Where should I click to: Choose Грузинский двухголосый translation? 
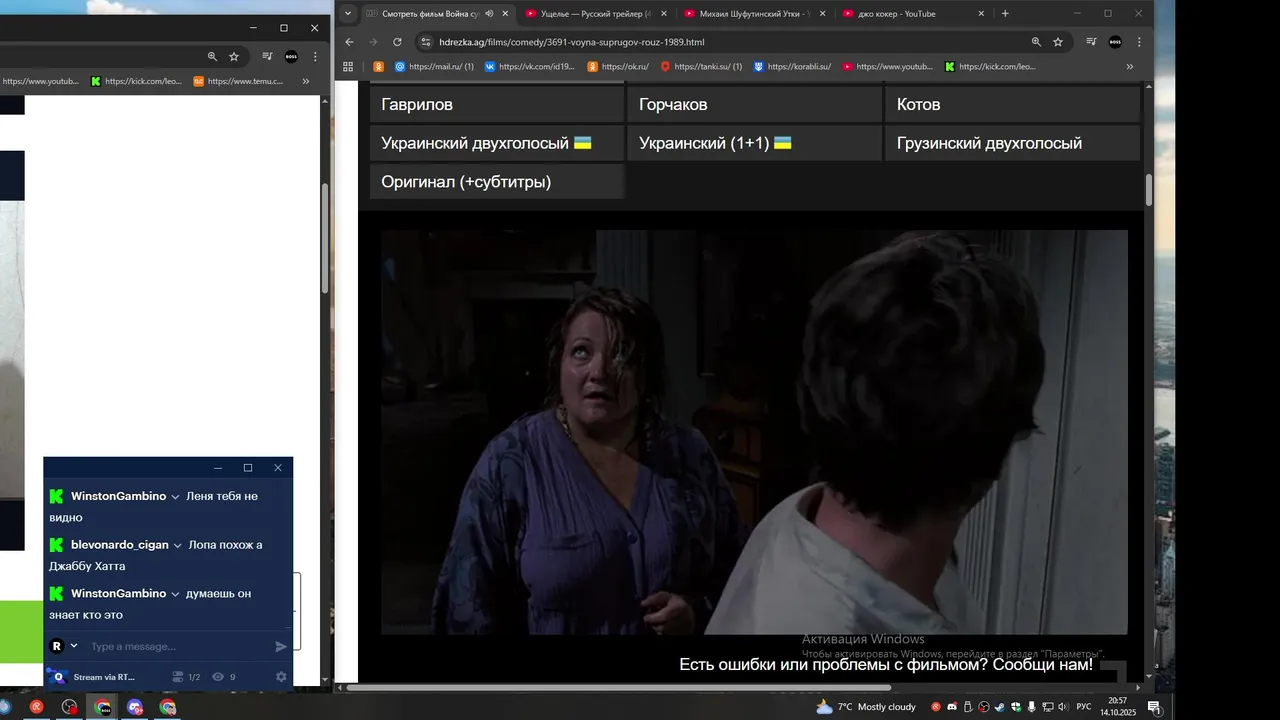point(1013,143)
